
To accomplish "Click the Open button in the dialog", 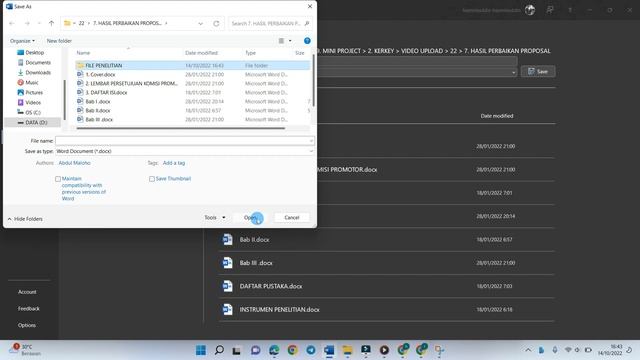I will (250, 218).
